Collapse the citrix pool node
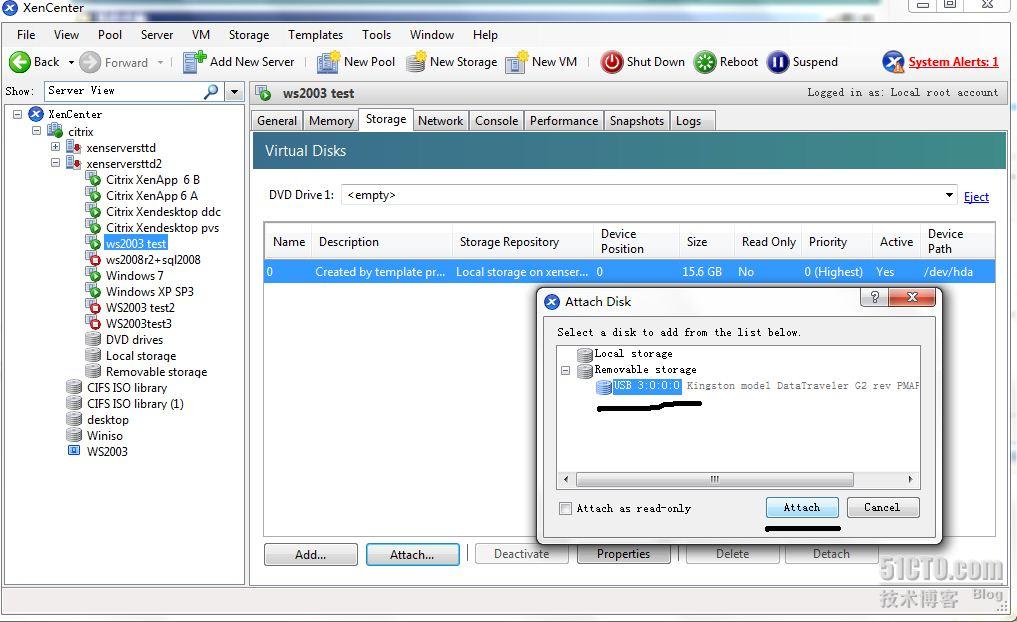The height and width of the screenshot is (622, 1017). (36, 130)
